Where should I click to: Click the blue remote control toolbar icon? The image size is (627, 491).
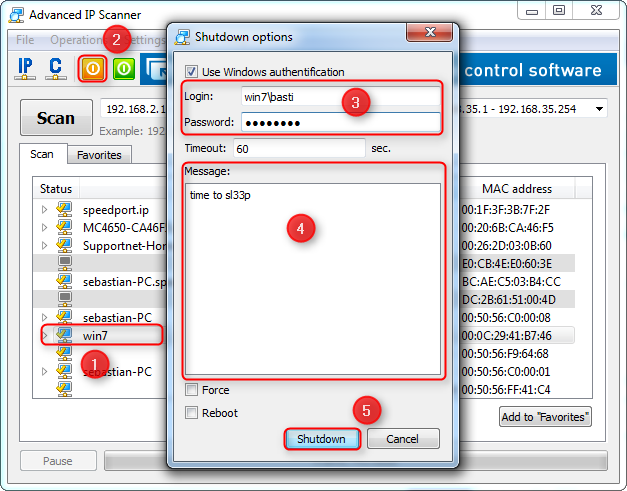pos(156,70)
